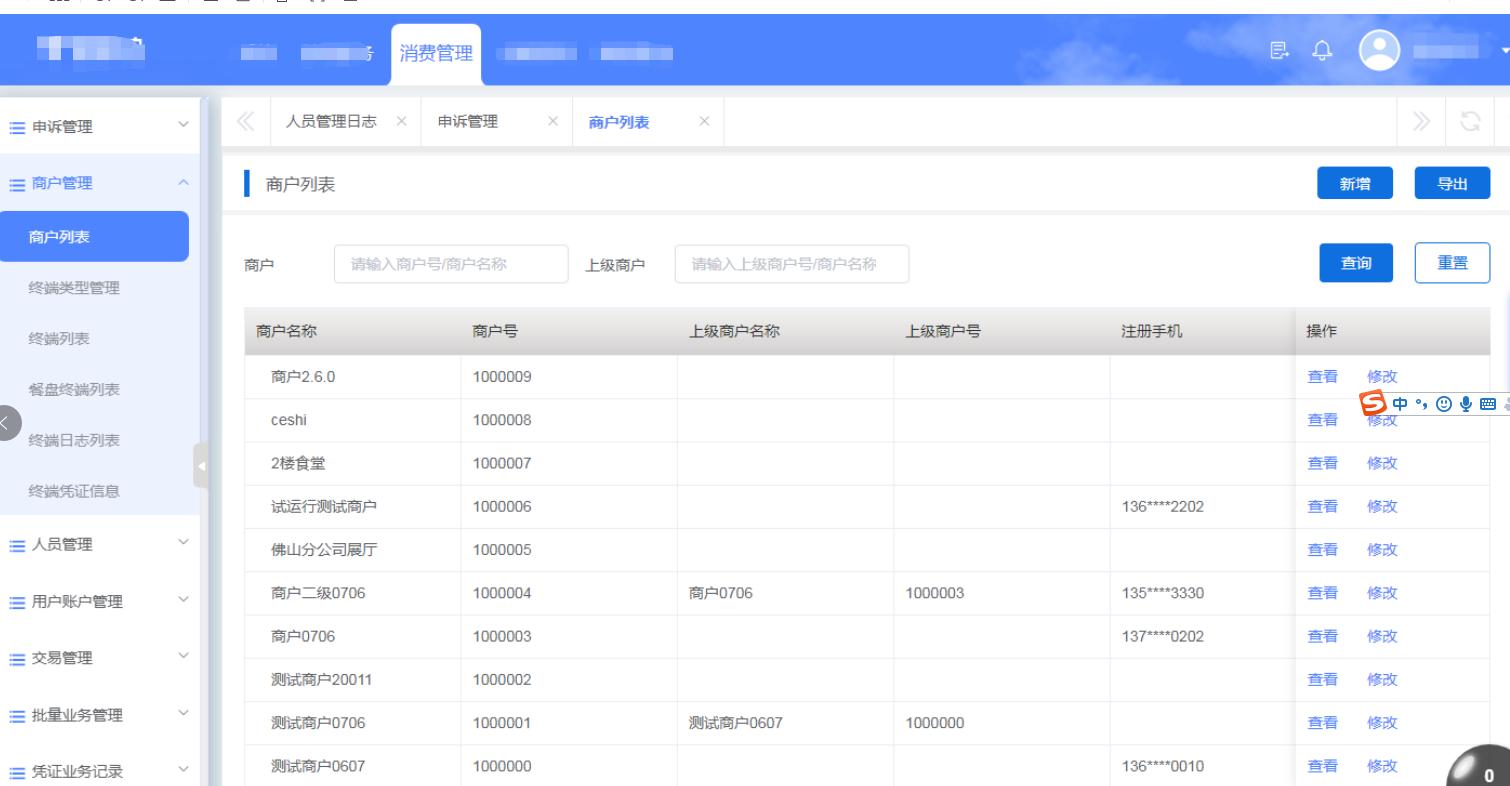Collapse the 商户管理 sidebar menu
The image size is (1510, 786).
pos(100,183)
